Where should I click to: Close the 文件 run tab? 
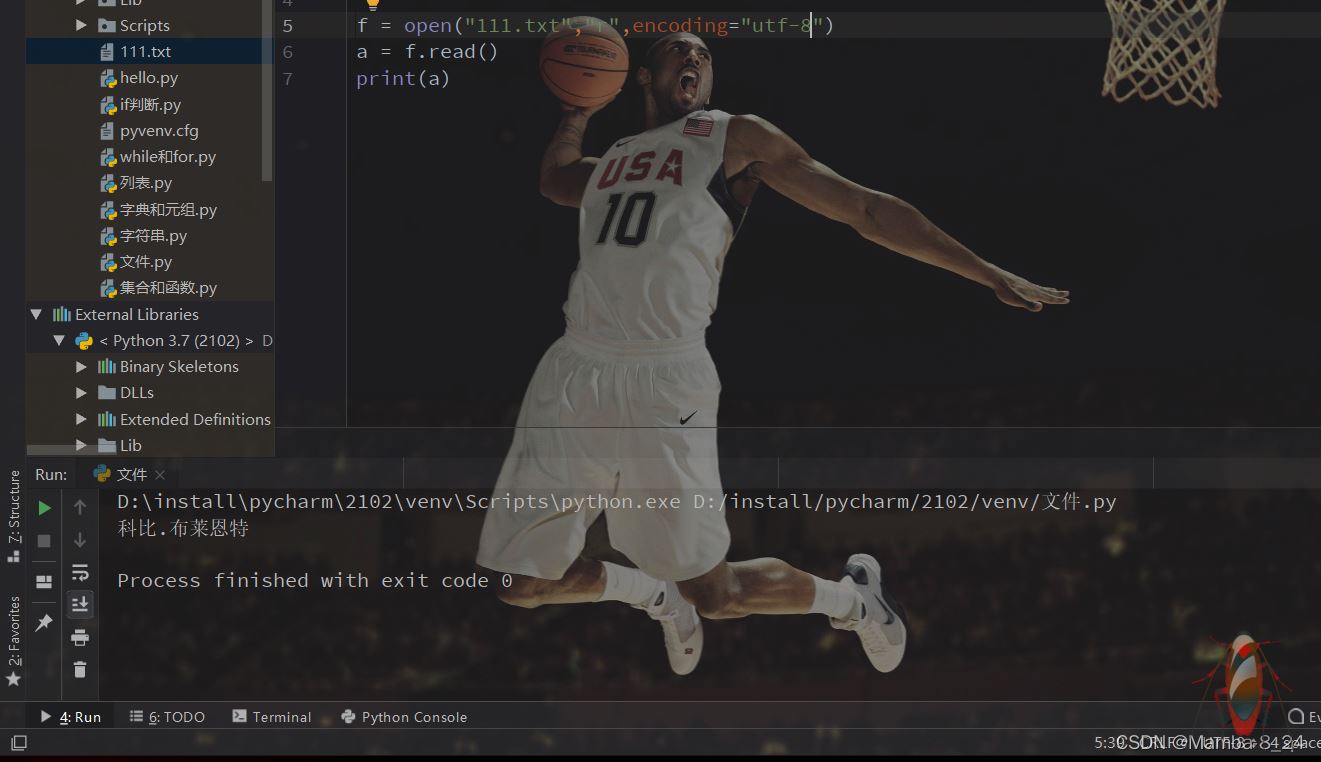click(160, 475)
